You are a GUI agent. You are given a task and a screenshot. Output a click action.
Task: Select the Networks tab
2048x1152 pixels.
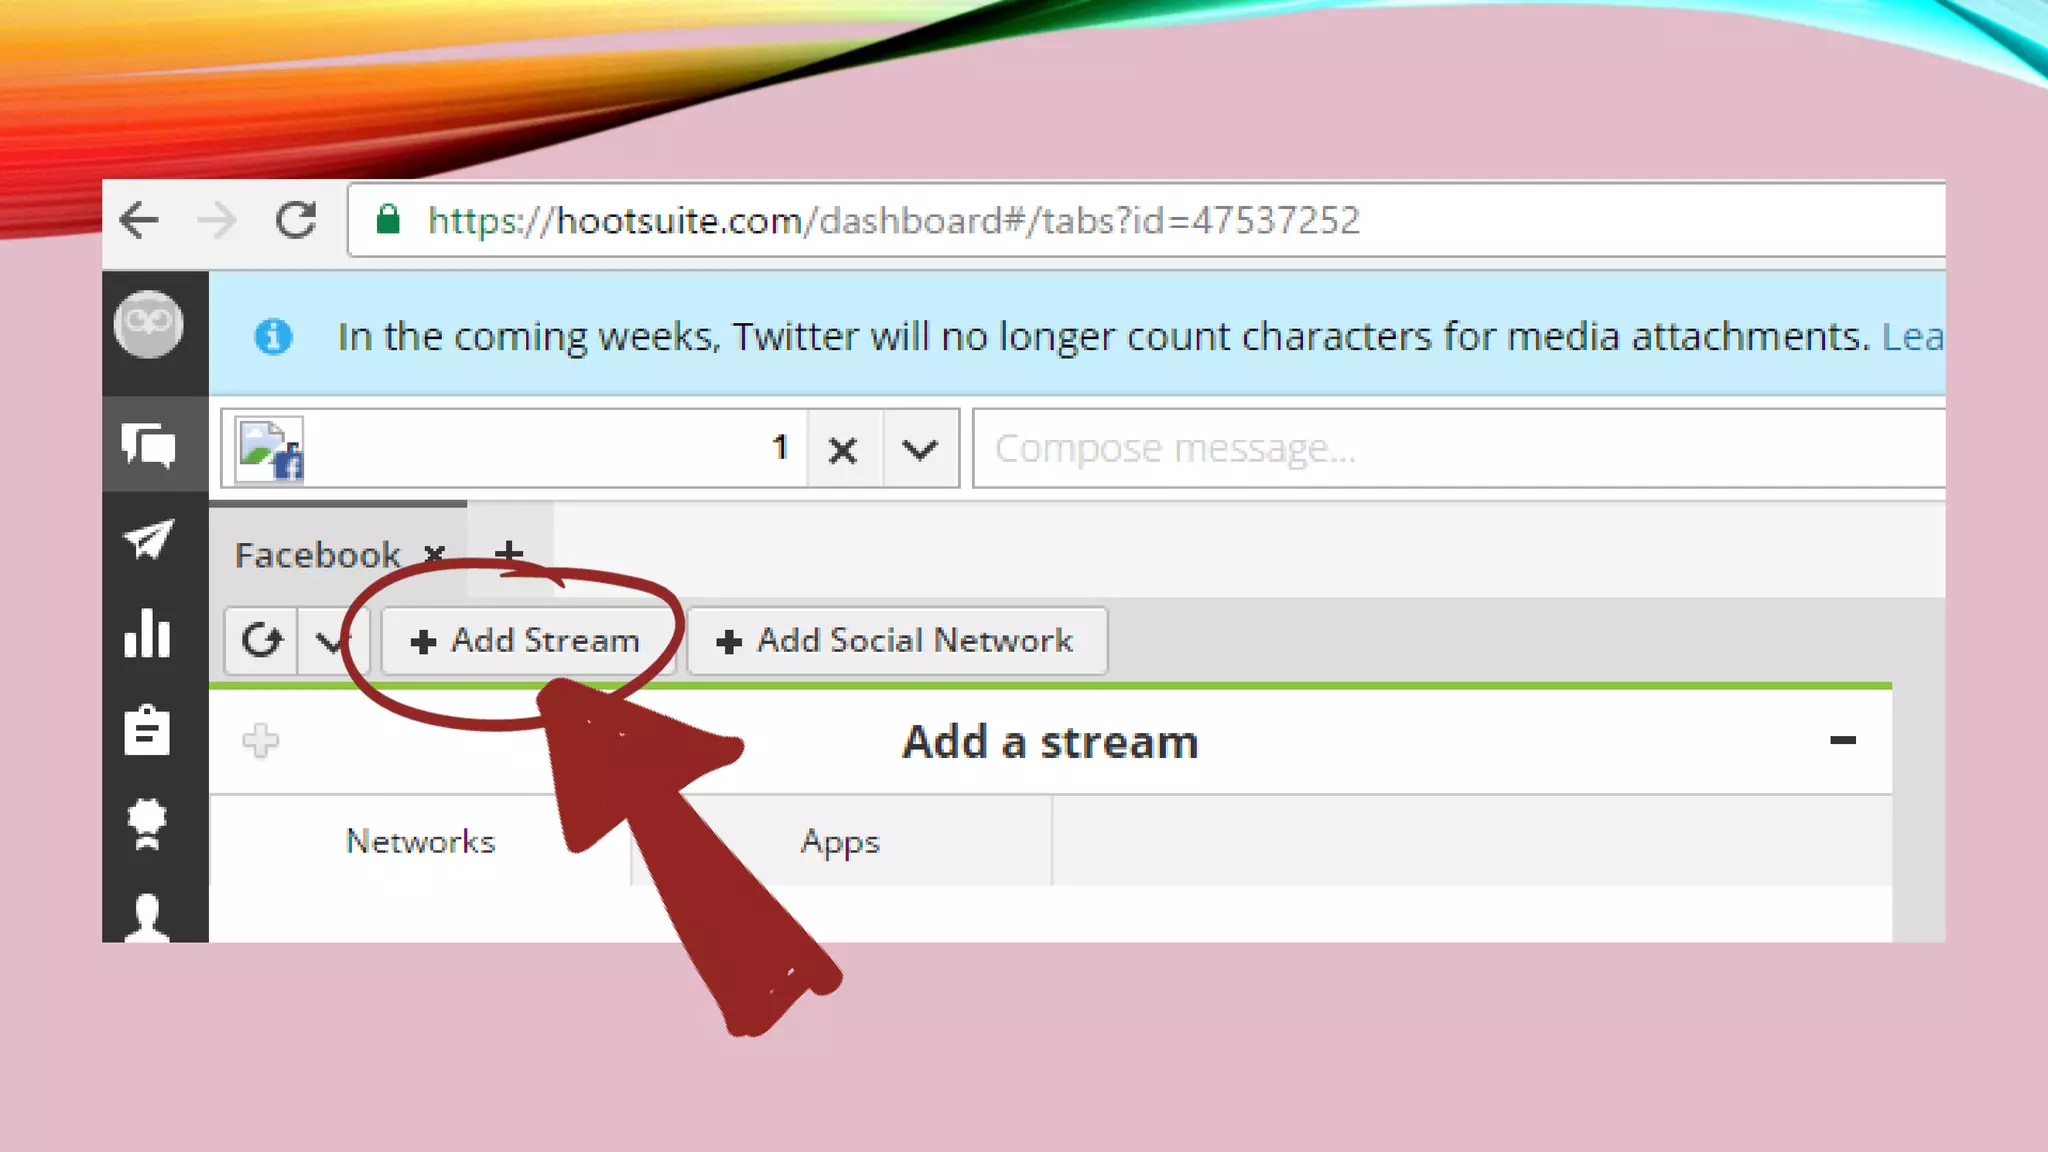(x=420, y=842)
